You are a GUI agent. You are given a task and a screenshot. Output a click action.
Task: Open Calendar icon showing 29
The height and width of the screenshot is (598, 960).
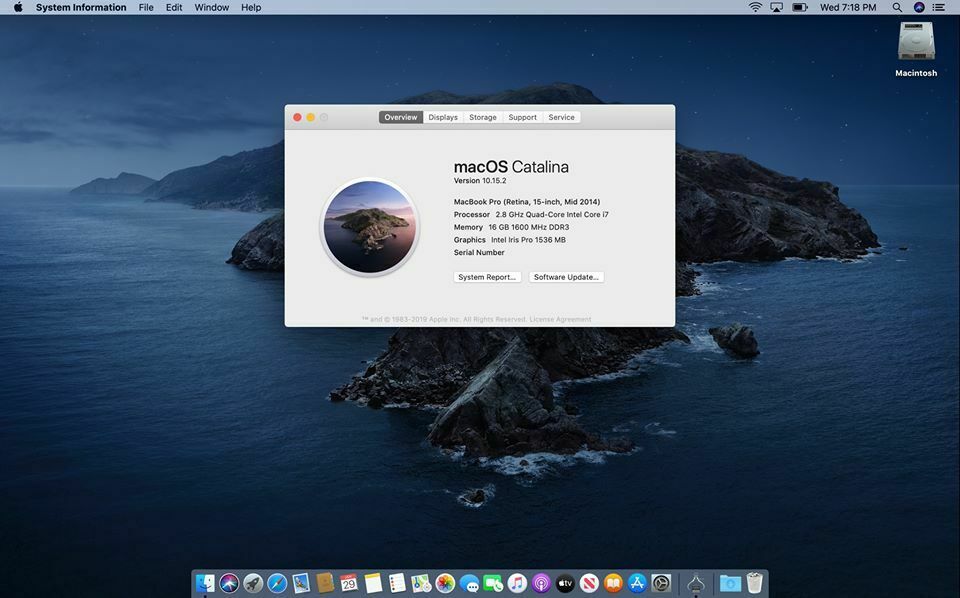[349, 583]
